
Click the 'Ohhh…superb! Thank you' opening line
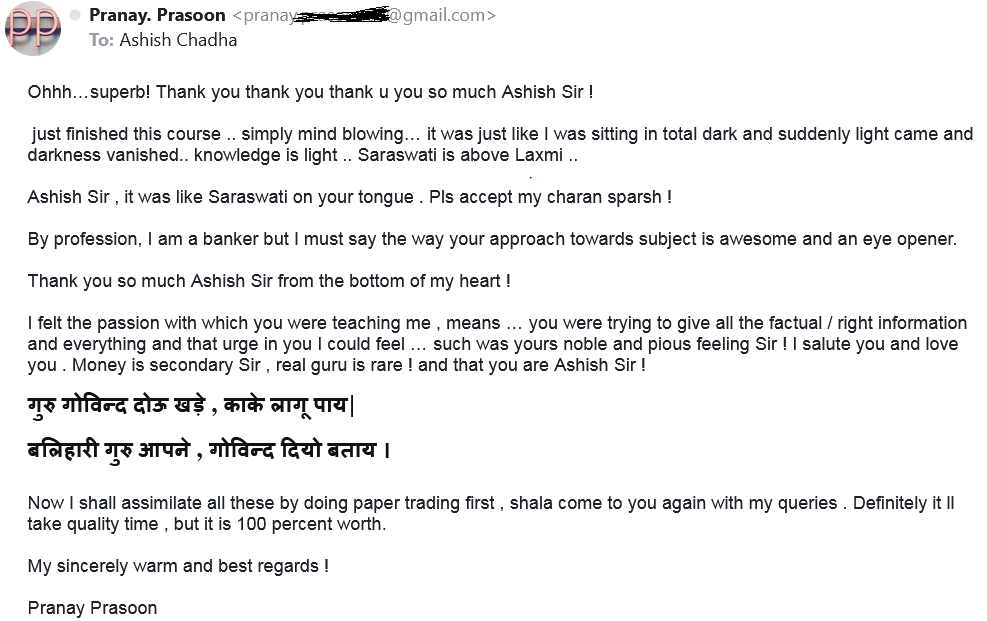(310, 92)
